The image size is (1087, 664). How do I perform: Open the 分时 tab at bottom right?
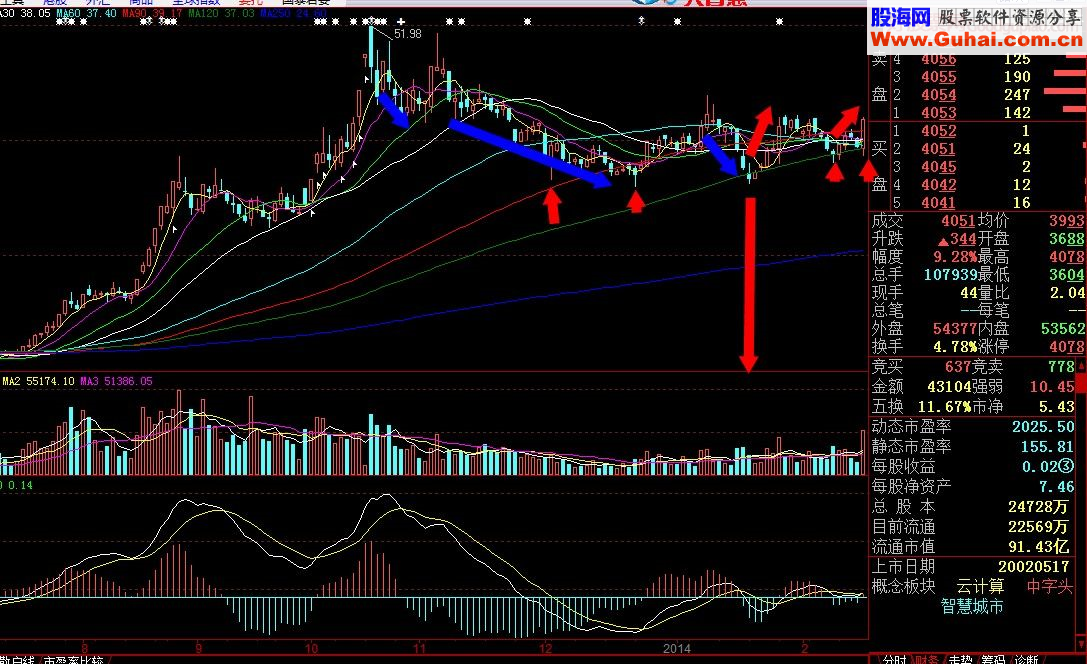(894, 659)
